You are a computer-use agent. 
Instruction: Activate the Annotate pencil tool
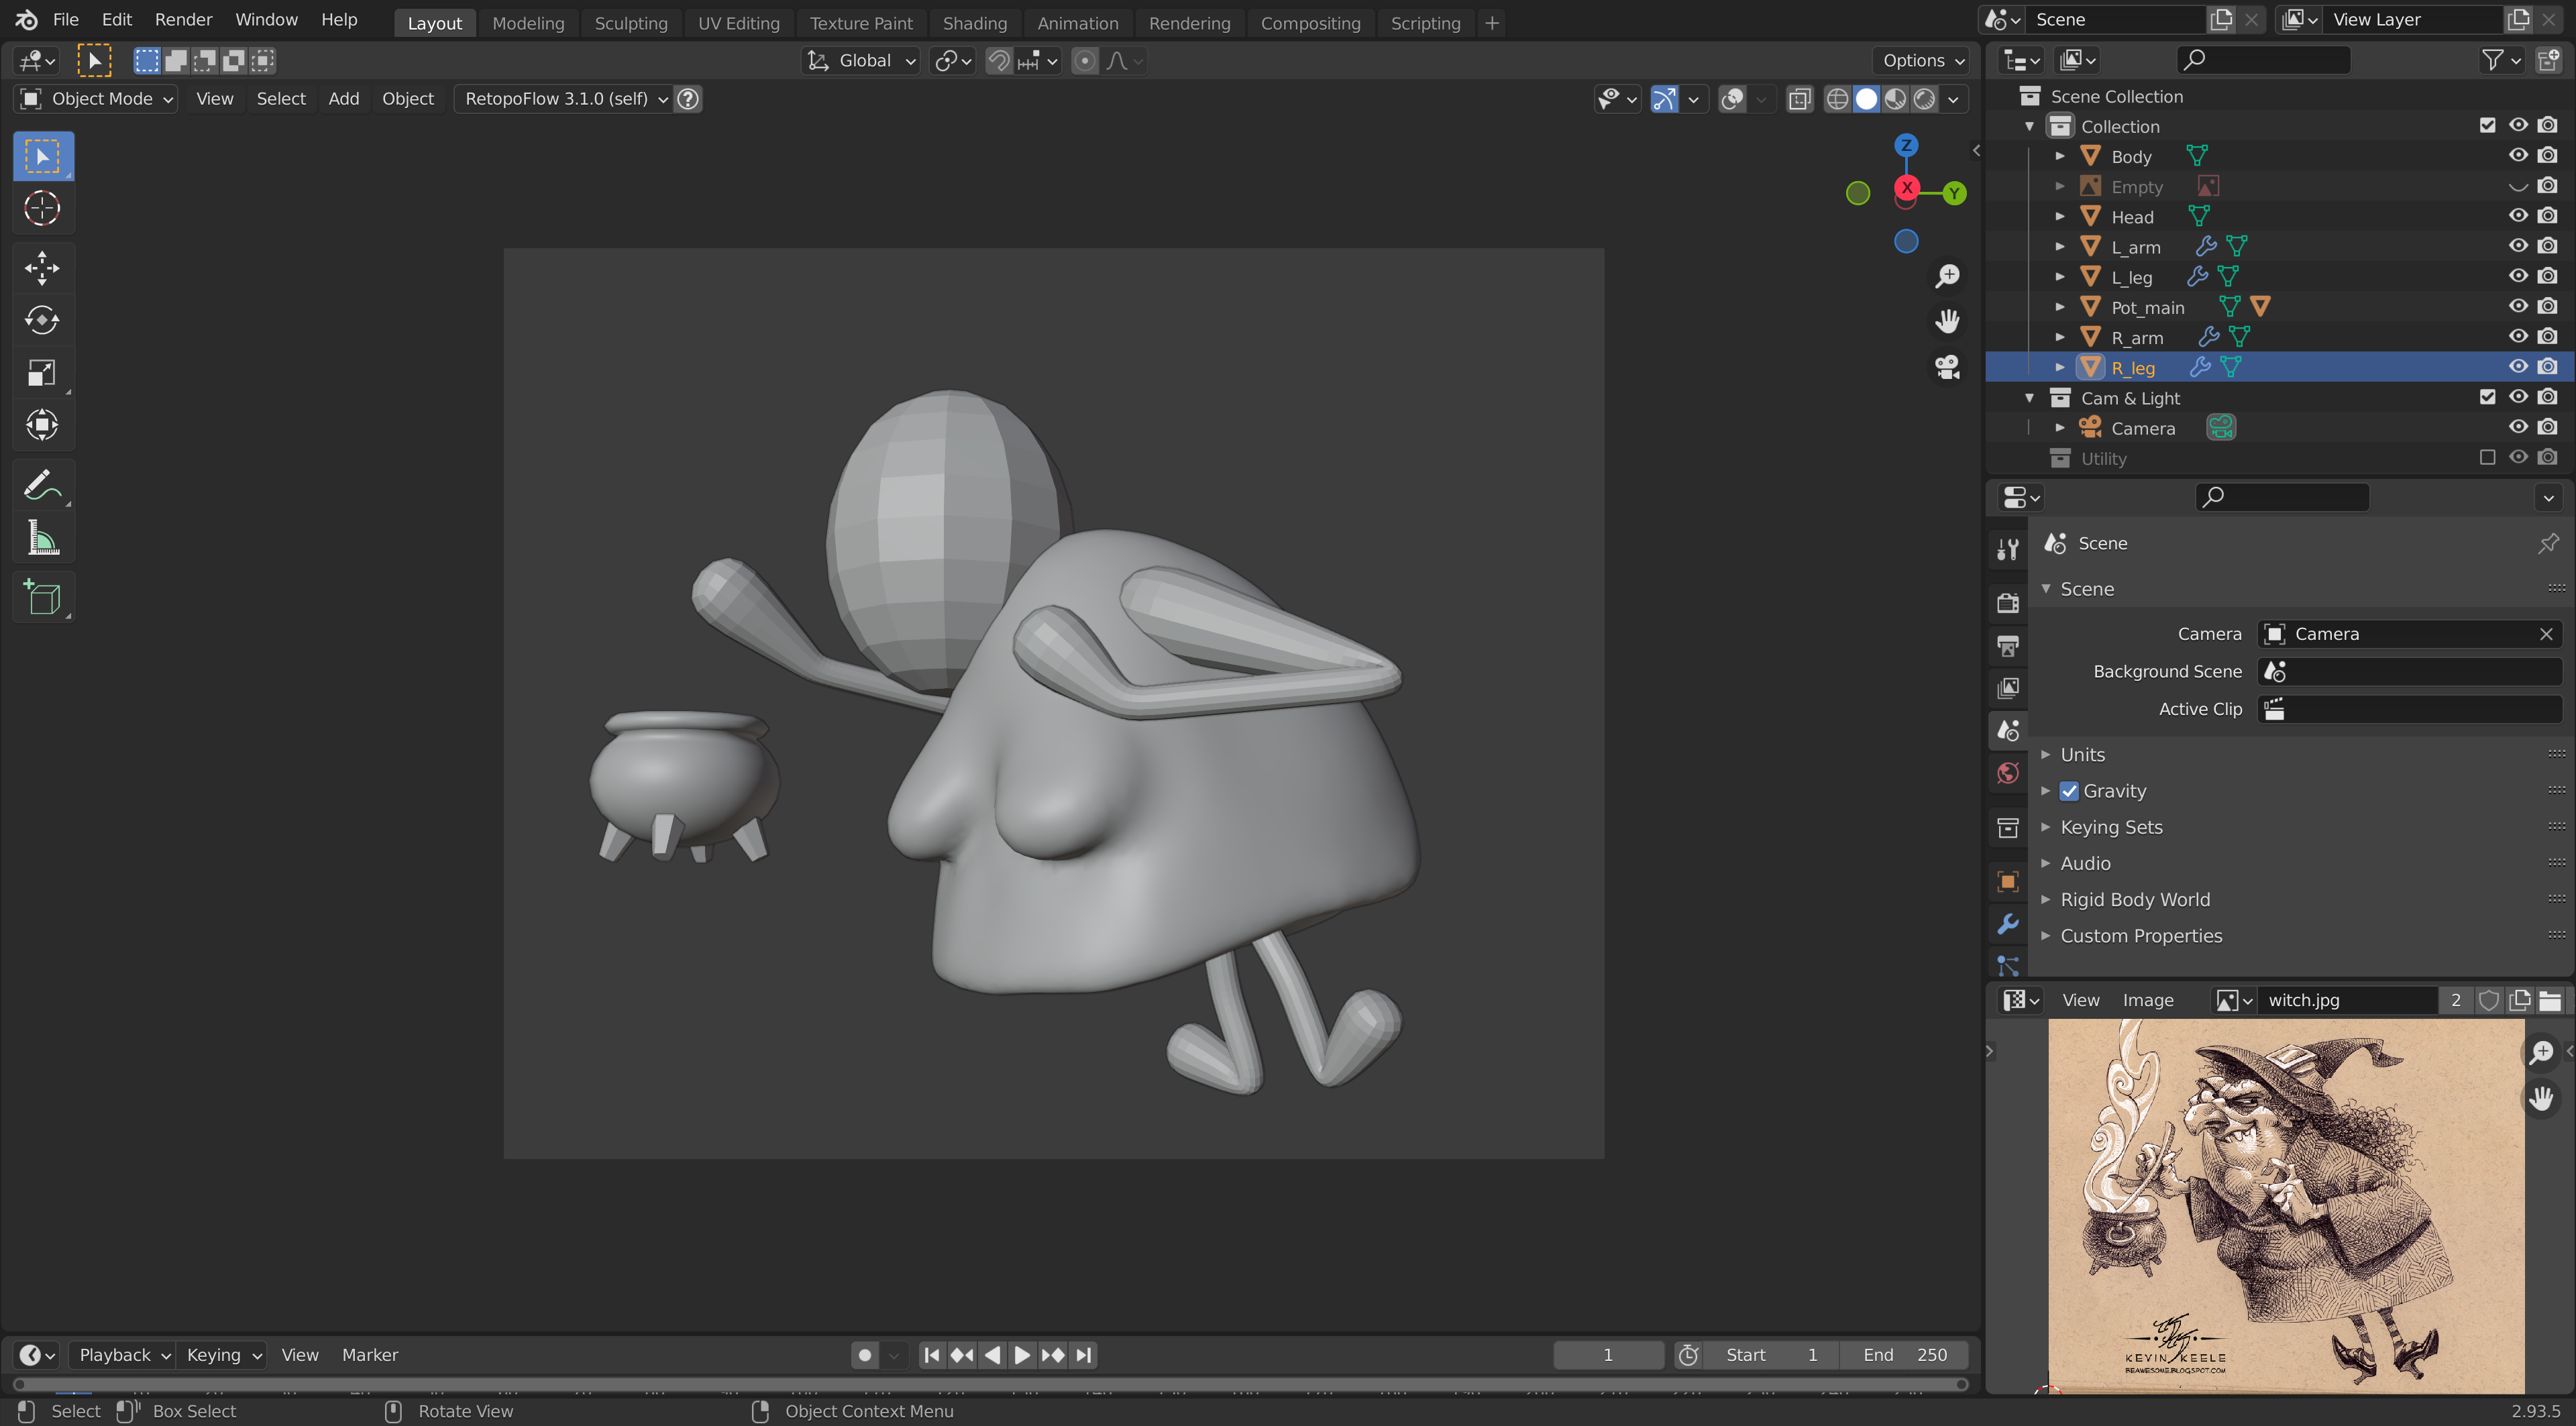click(42, 486)
